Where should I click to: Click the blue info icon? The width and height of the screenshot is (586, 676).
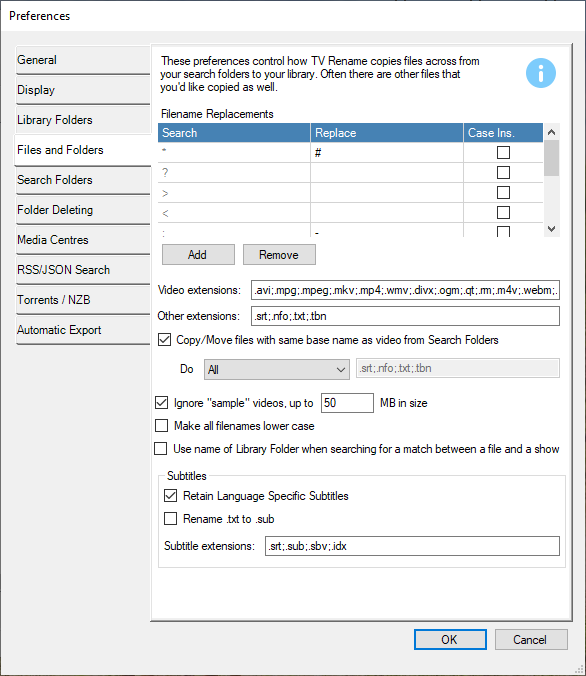(541, 73)
